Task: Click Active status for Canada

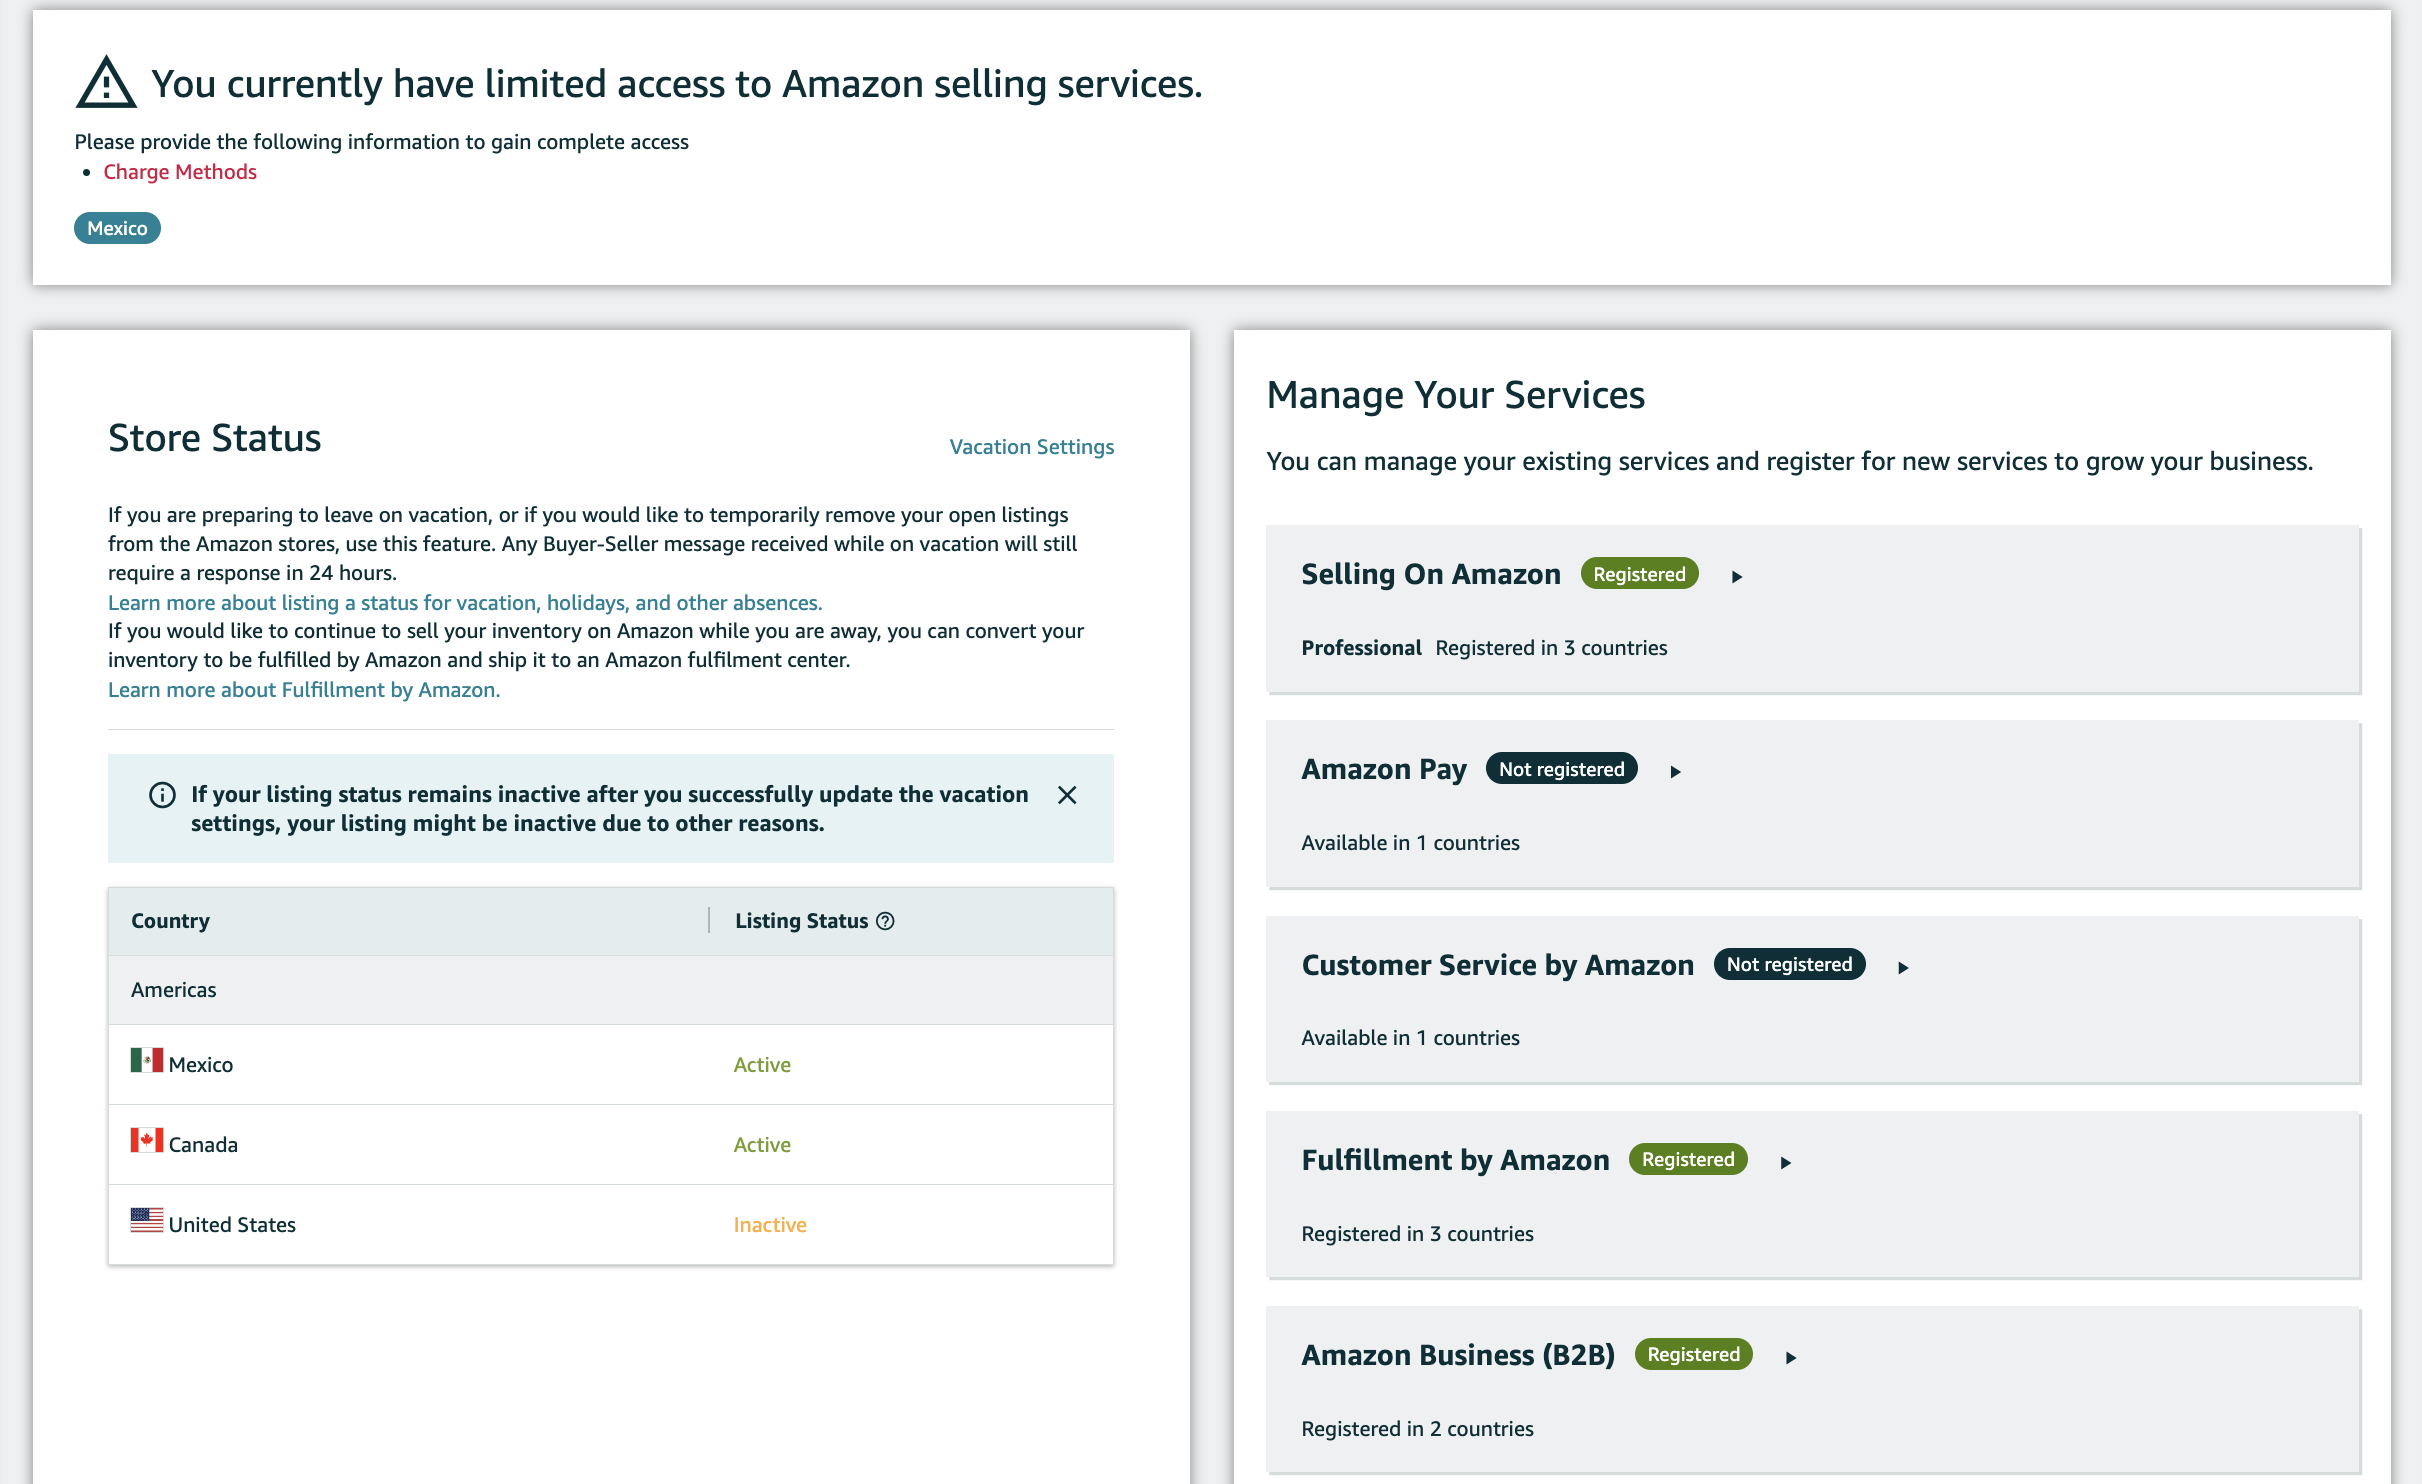Action: [x=762, y=1144]
